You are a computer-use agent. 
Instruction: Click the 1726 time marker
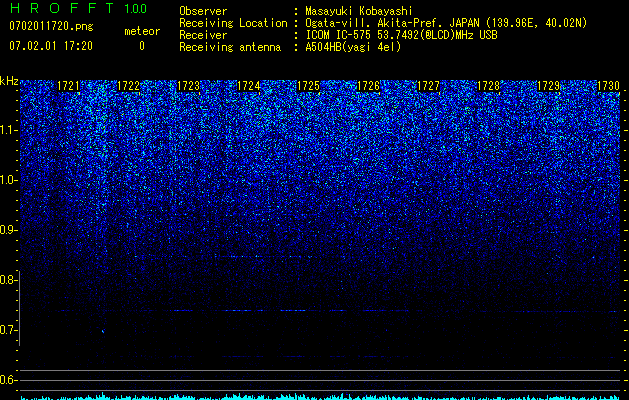(368, 86)
